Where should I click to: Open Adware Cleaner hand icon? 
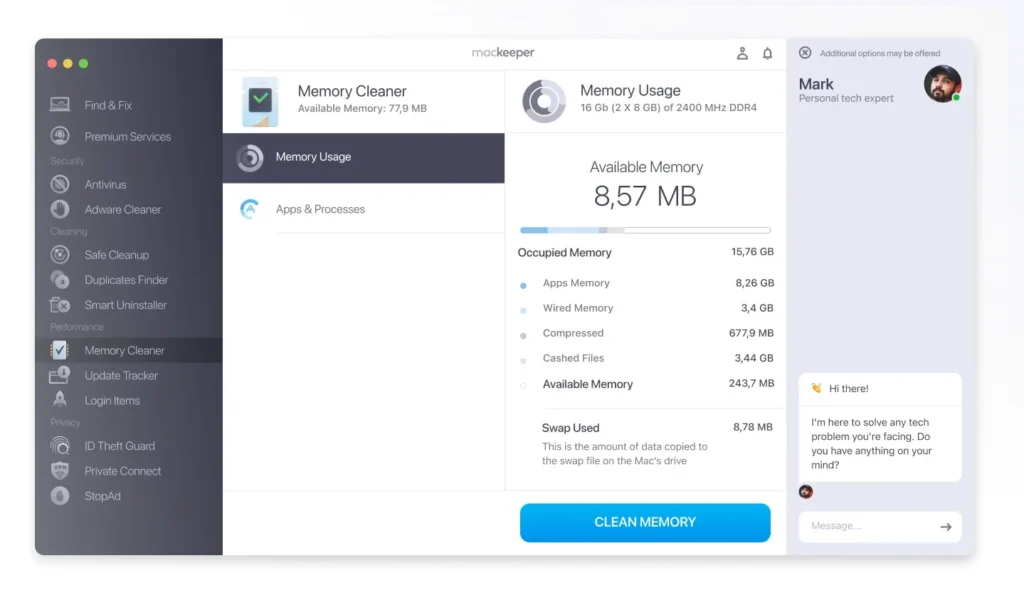point(60,209)
